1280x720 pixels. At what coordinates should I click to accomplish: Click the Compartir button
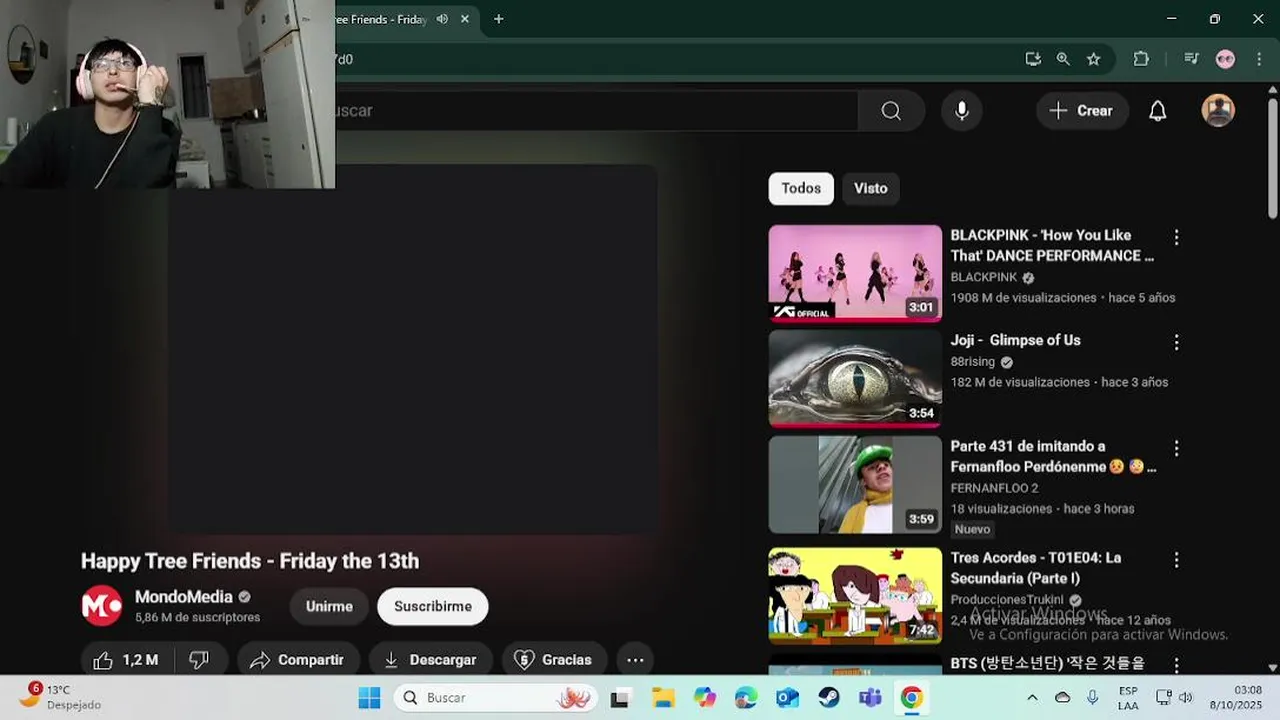pos(298,660)
